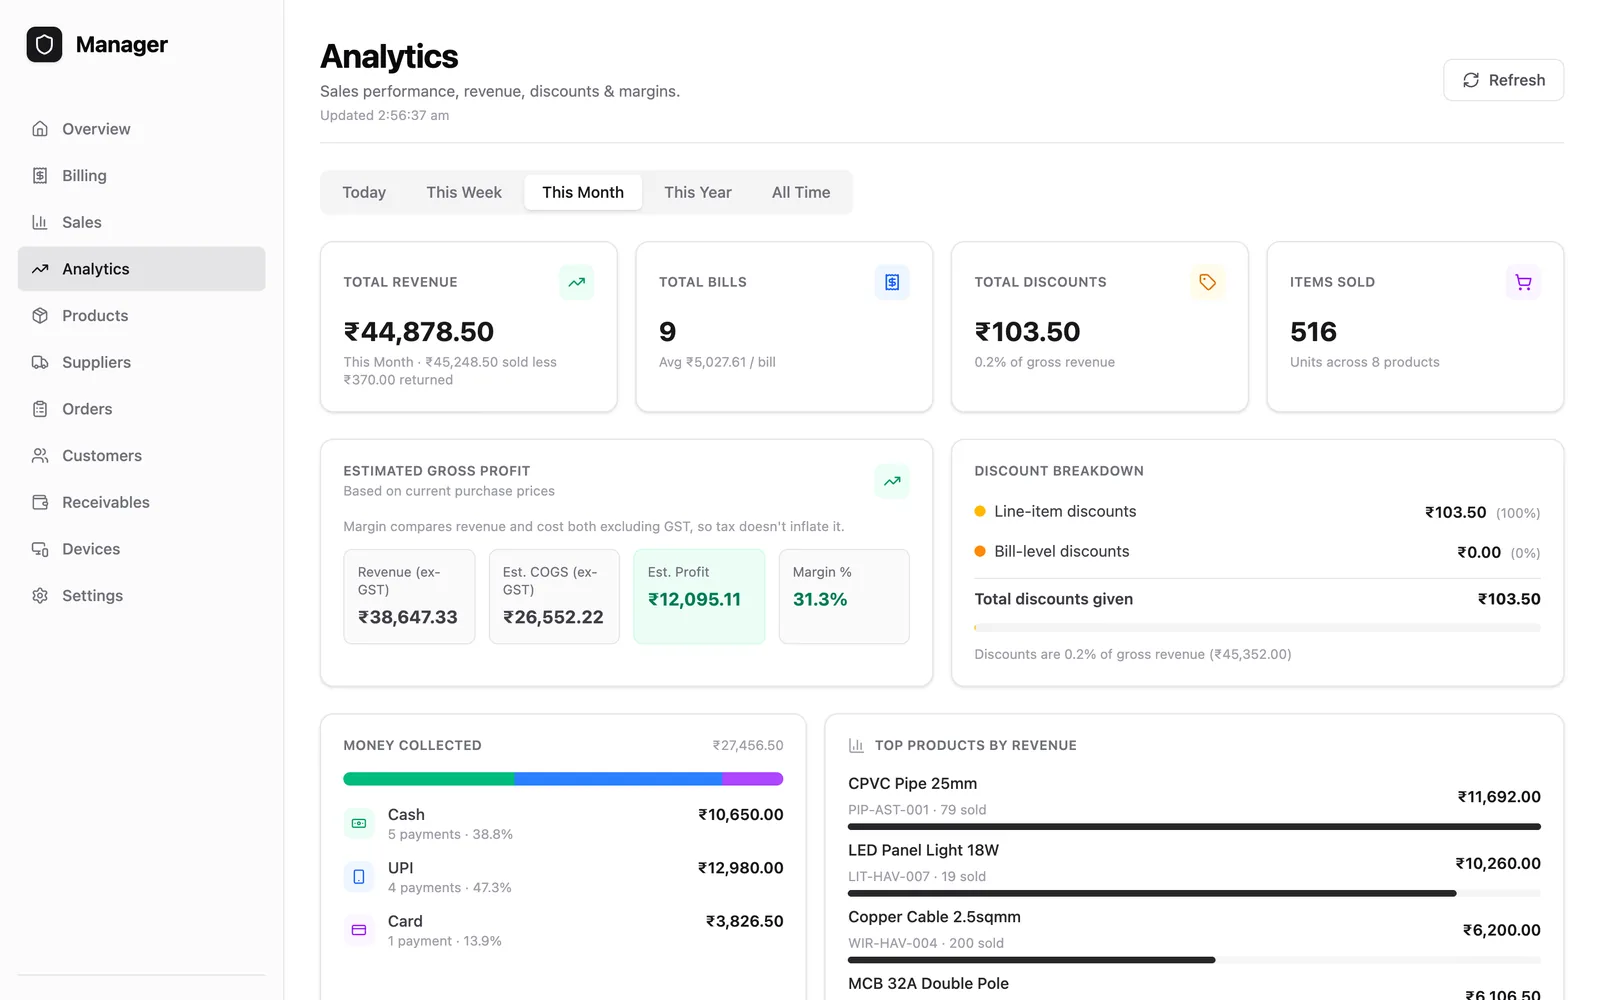1600x1000 pixels.
Task: Click the yellow Line-item discounts dot
Action: pyautogui.click(x=980, y=511)
